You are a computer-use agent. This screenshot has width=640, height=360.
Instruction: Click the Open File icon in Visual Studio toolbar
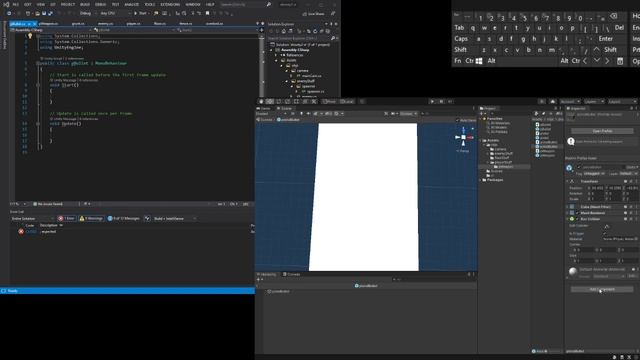point(38,13)
